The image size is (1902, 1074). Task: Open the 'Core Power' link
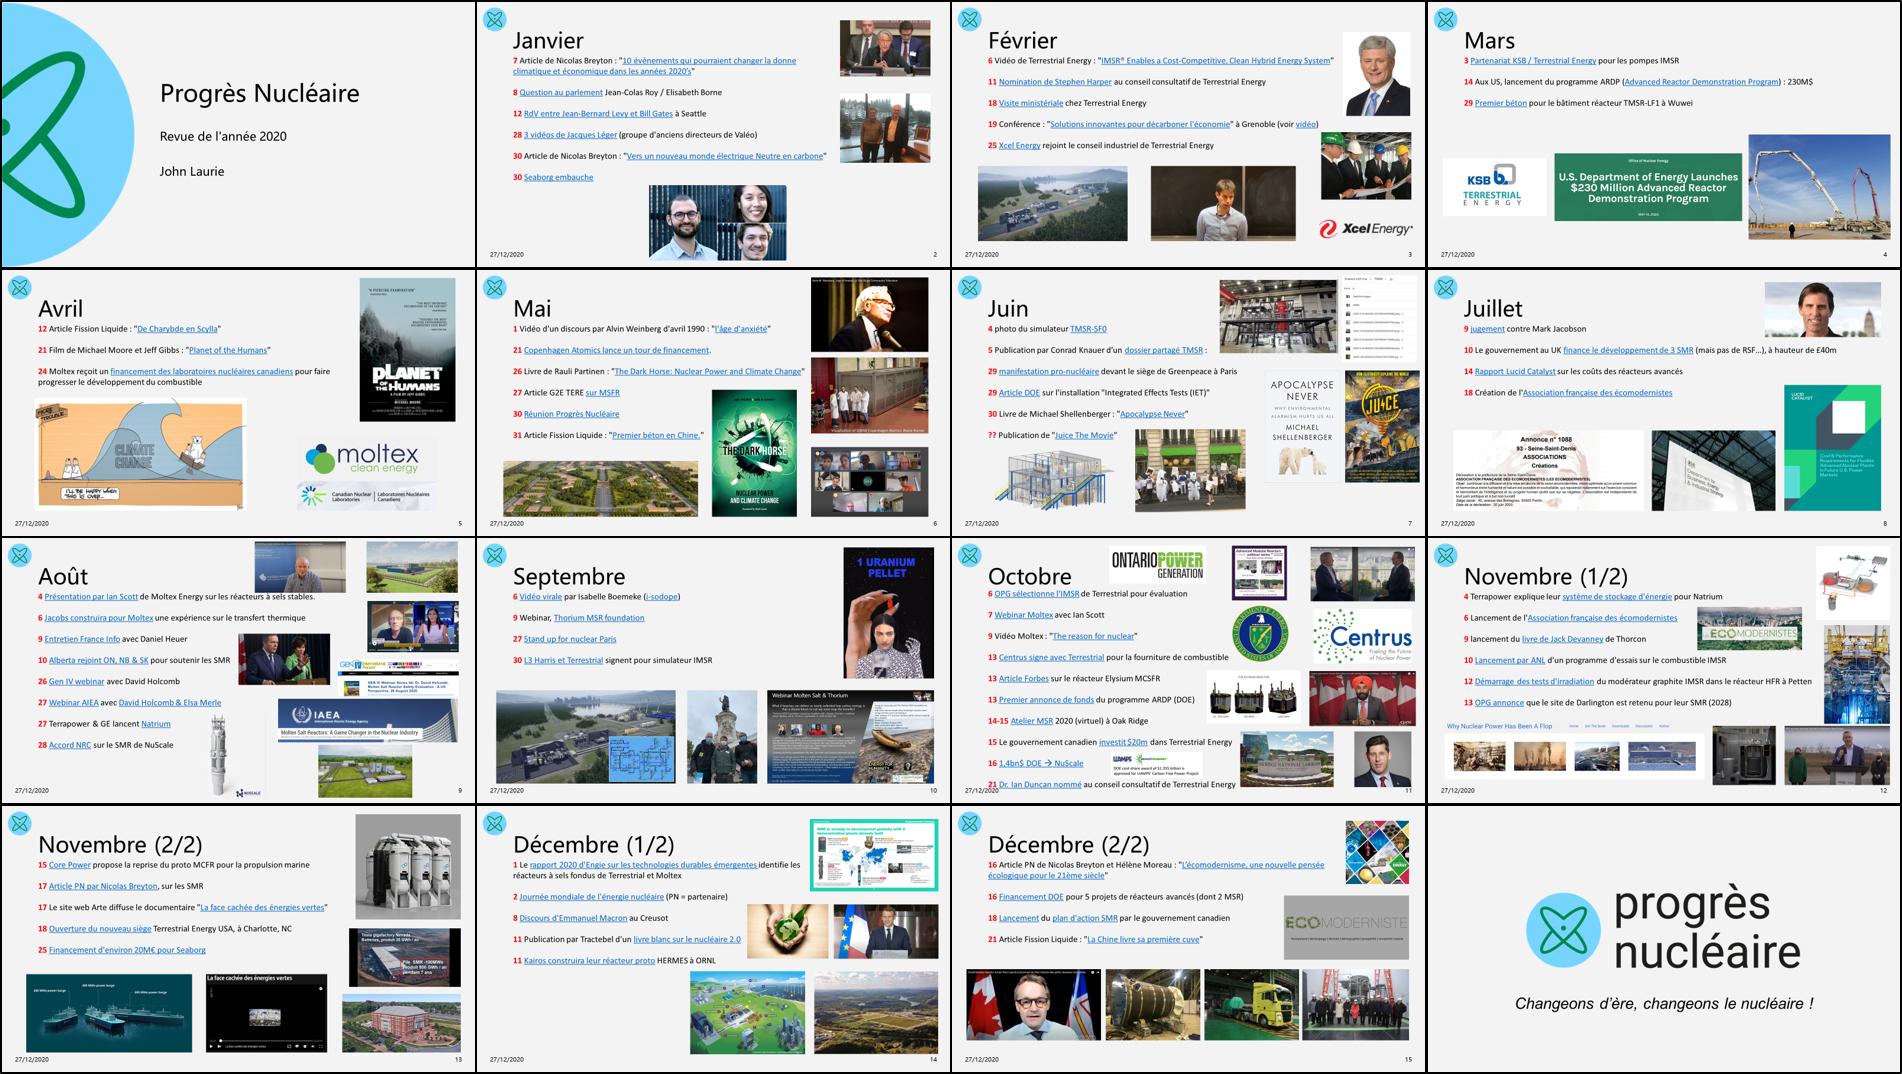click(x=70, y=865)
